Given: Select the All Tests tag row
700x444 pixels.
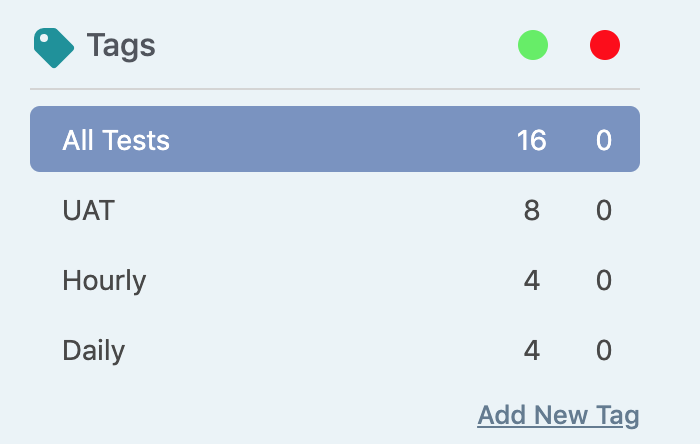Looking at the screenshot, I should tap(335, 139).
